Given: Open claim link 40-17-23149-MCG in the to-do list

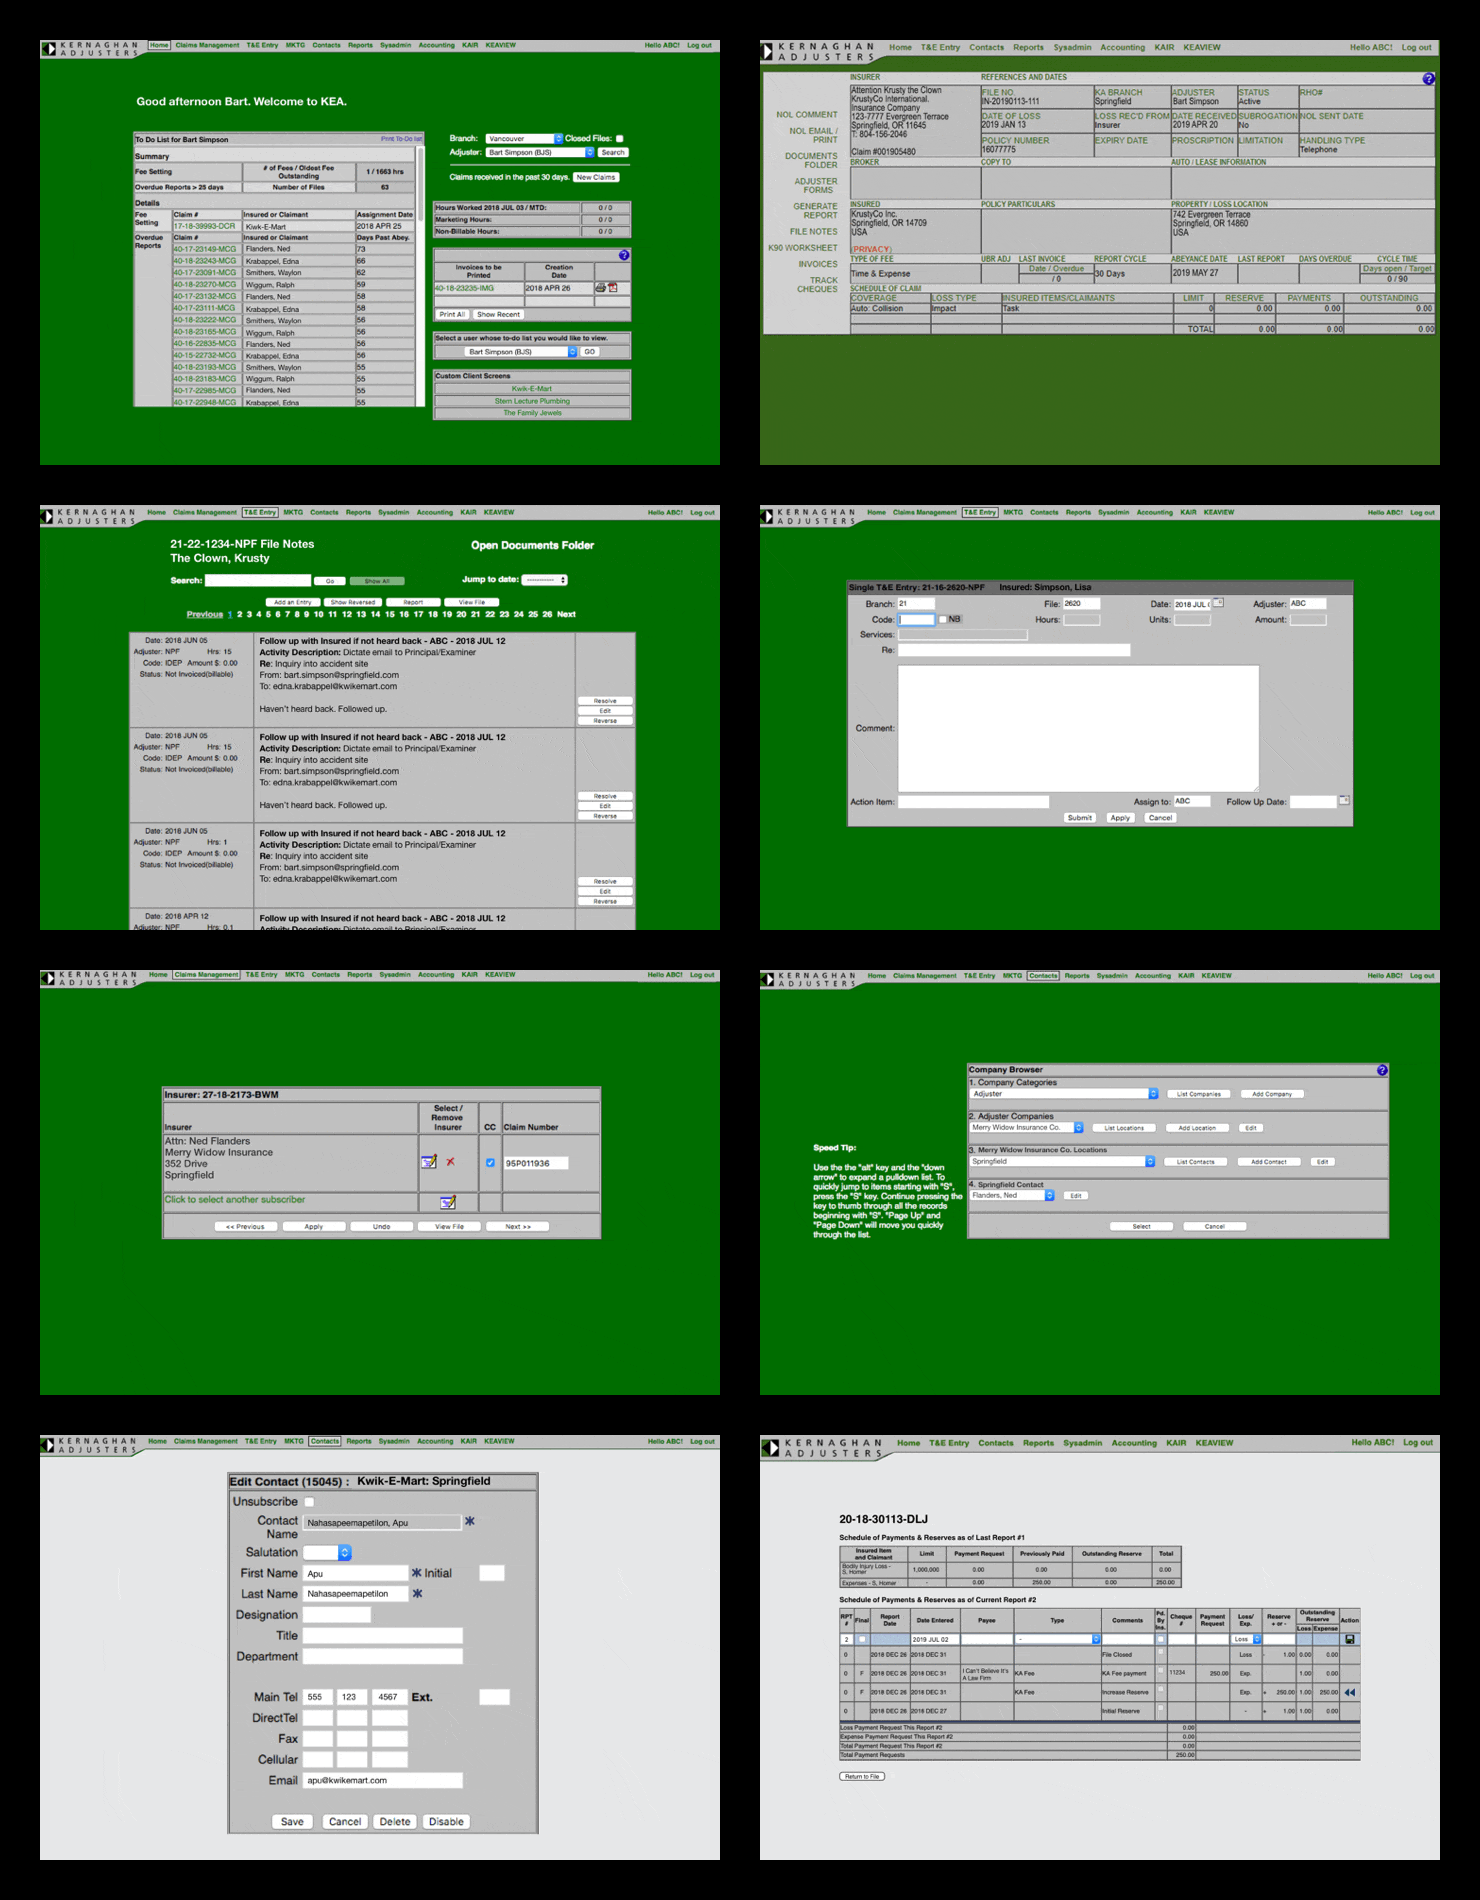Looking at the screenshot, I should (205, 249).
